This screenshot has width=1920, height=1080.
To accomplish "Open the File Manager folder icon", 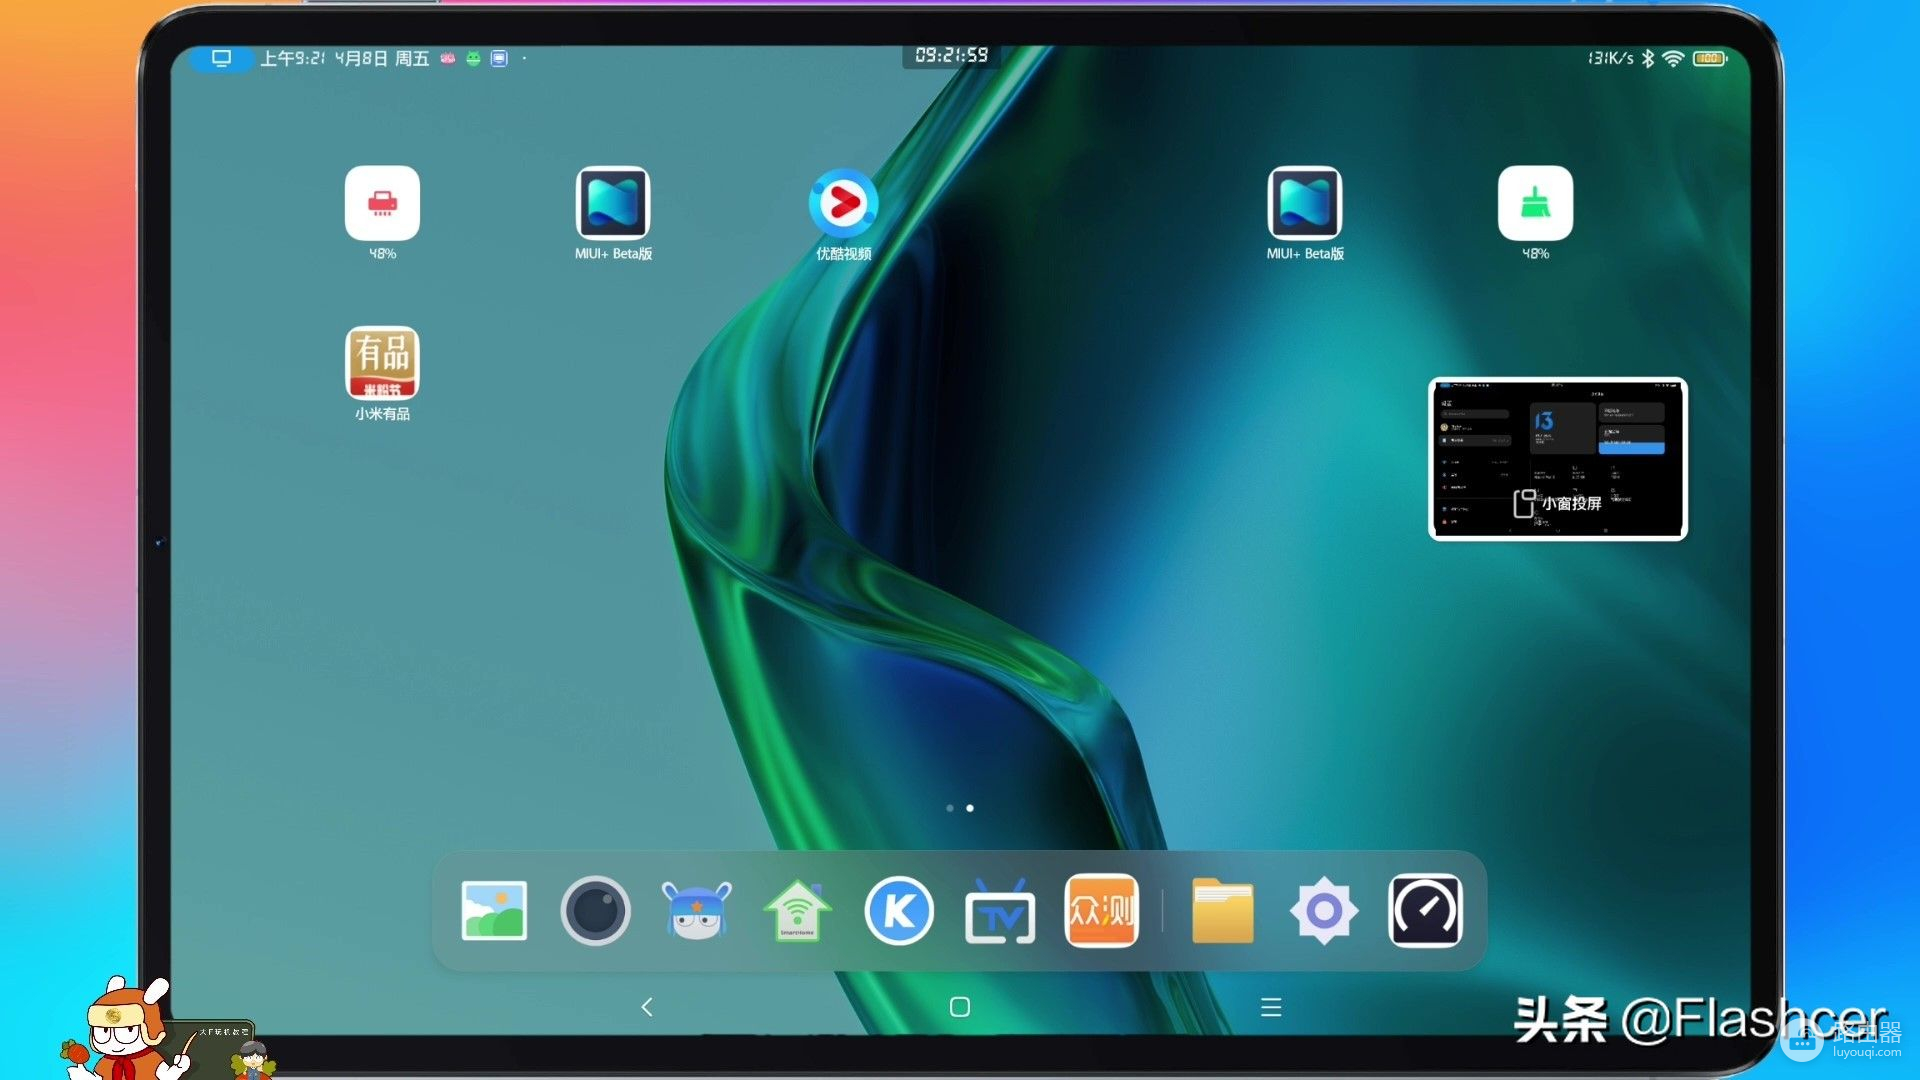I will [x=1222, y=910].
